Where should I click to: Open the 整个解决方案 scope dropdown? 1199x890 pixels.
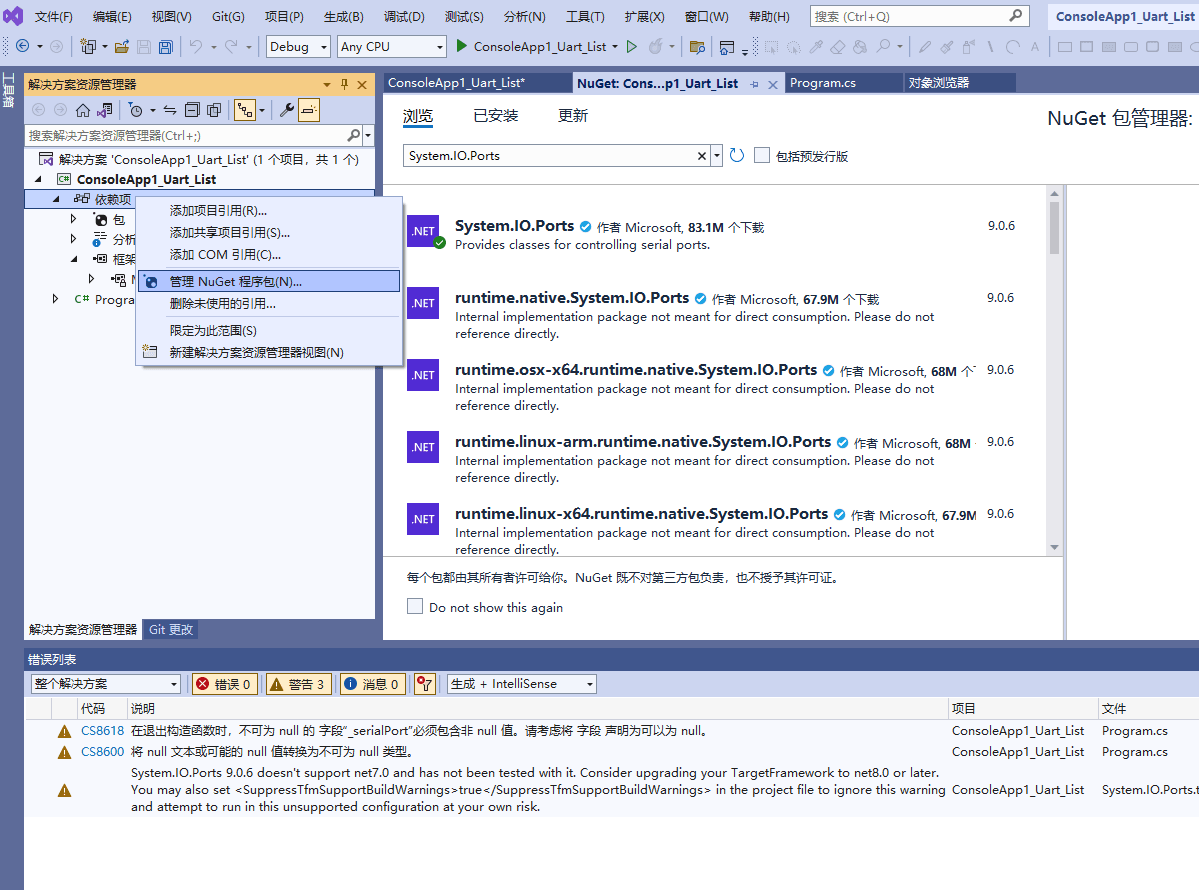point(106,684)
